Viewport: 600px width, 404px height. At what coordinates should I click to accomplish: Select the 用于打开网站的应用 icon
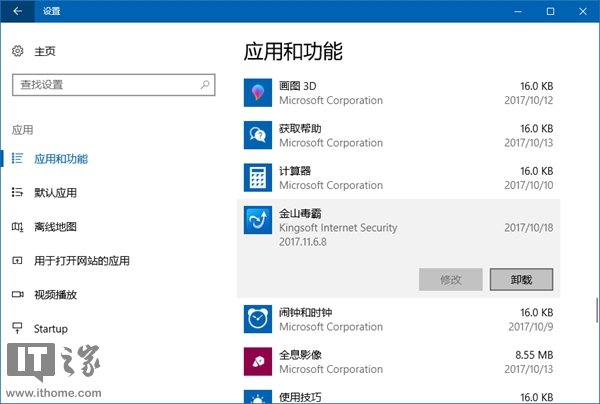pyautogui.click(x=17, y=261)
